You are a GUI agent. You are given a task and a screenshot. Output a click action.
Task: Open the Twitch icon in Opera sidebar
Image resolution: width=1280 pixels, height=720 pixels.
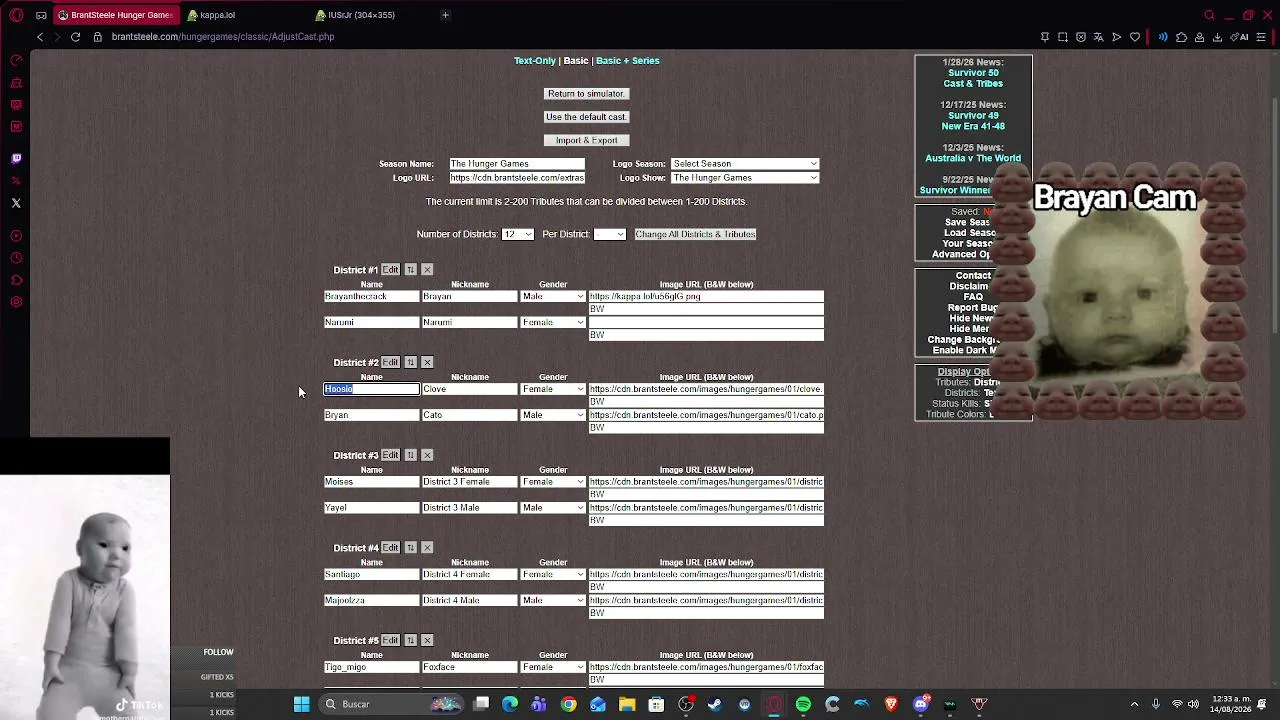16,158
